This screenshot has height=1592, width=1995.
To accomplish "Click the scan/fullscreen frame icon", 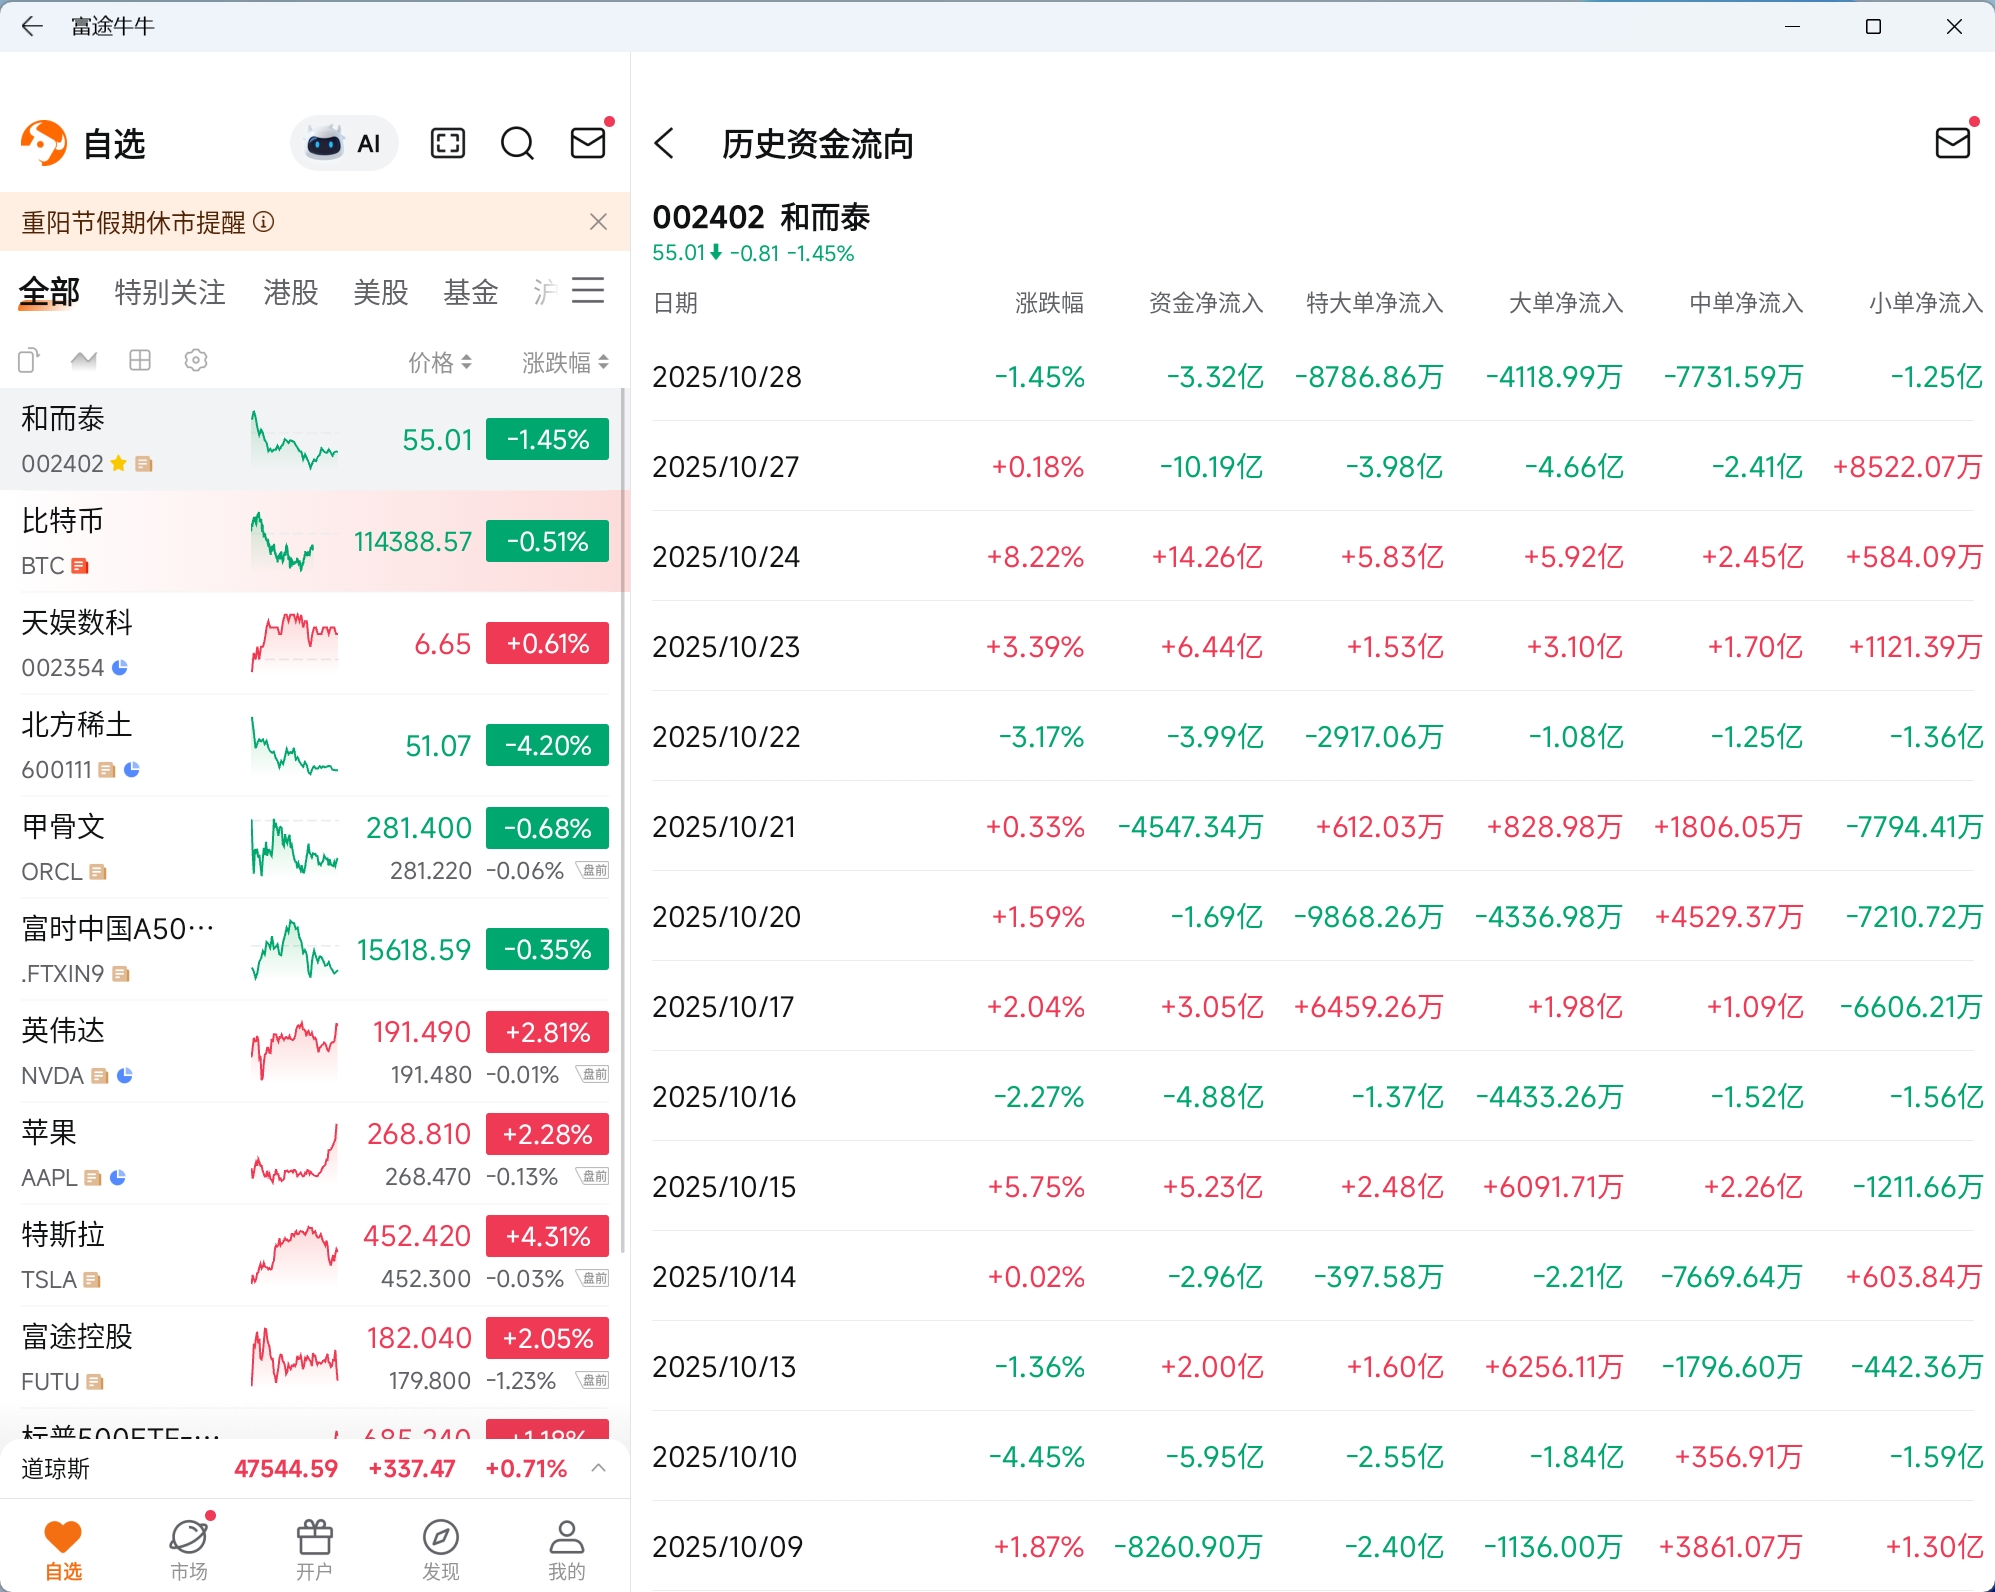I will point(448,144).
